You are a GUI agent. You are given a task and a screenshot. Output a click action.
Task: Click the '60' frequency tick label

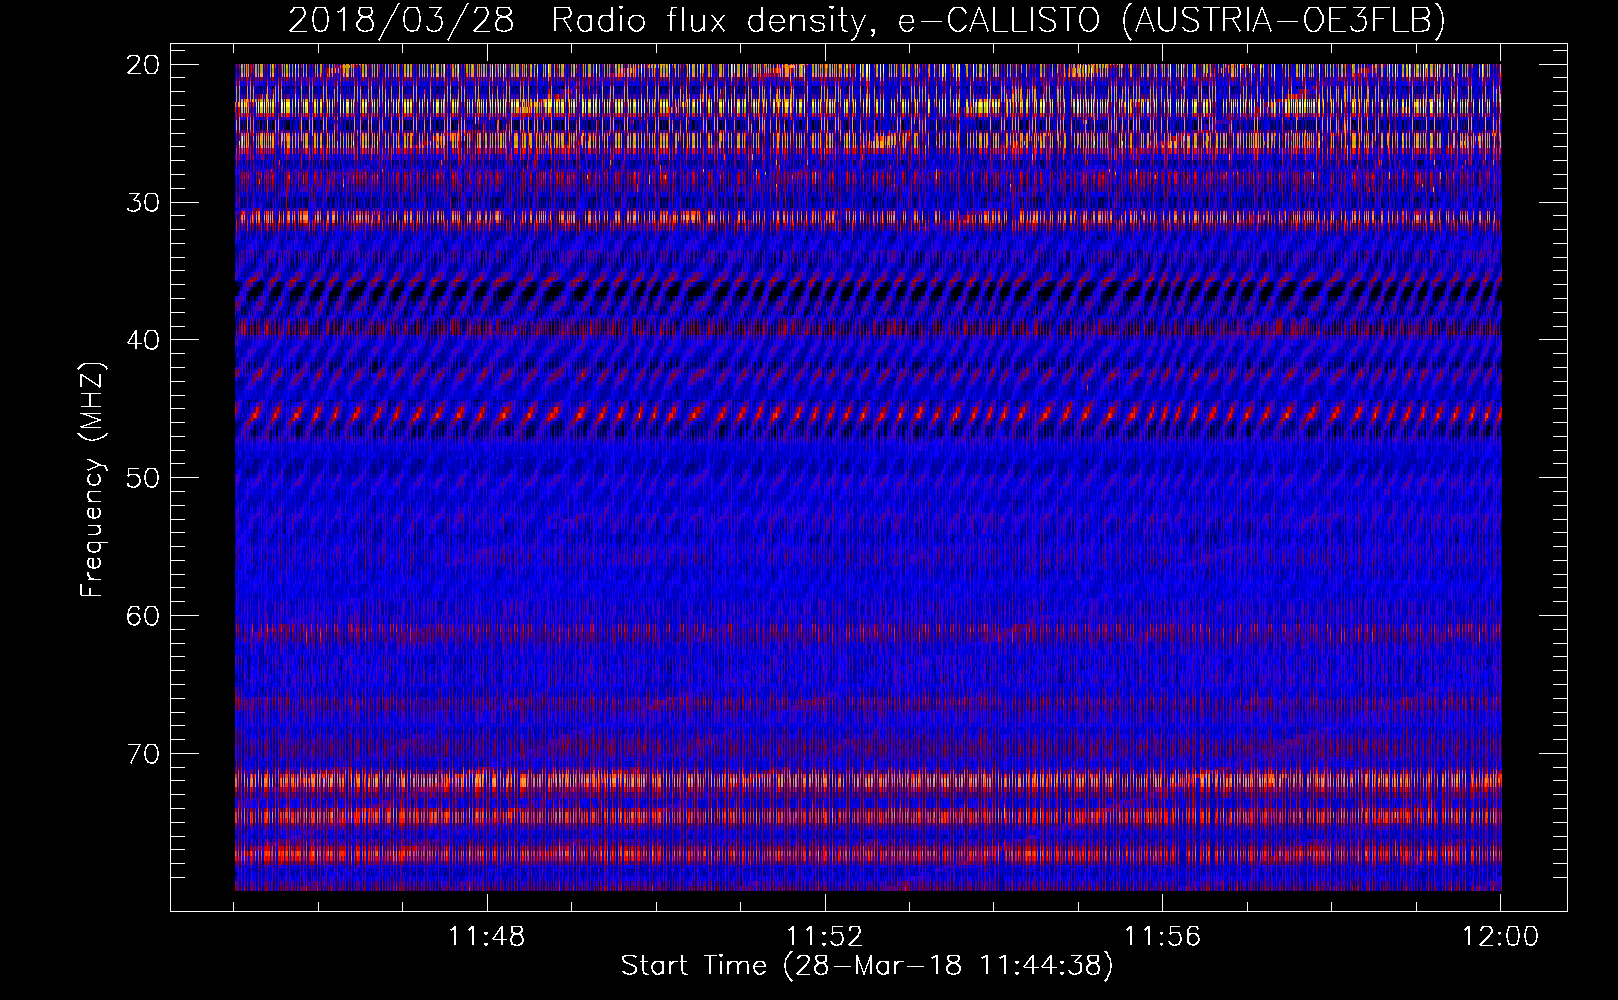143,616
